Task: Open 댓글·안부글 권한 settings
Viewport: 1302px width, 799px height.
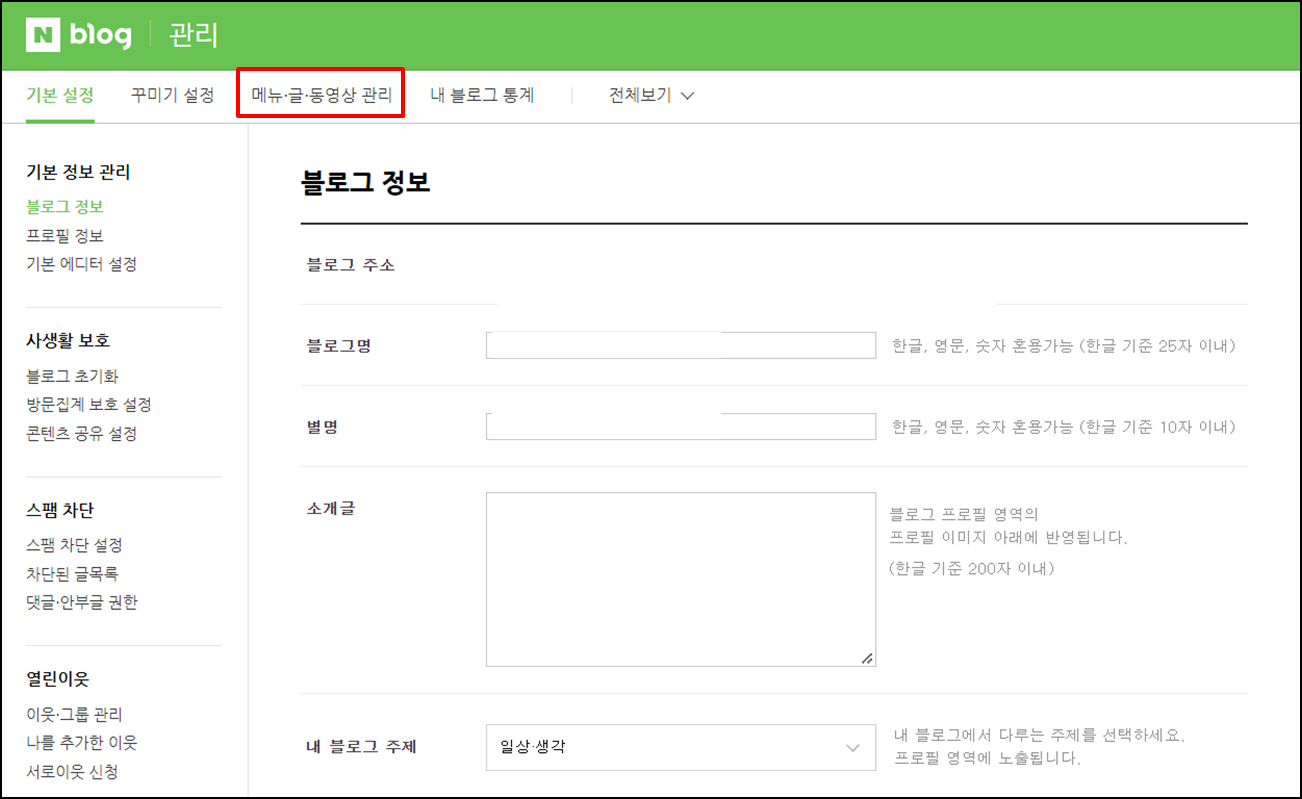Action: coord(81,603)
